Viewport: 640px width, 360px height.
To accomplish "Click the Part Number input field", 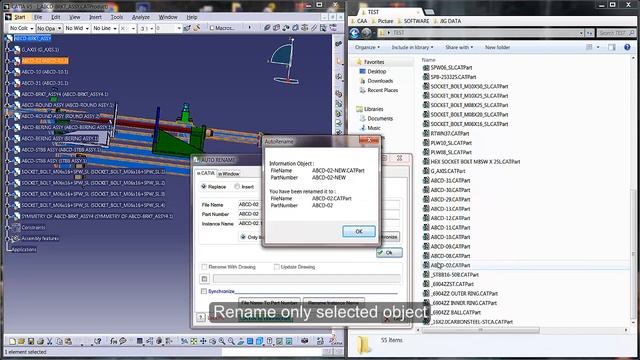I will coord(249,214).
